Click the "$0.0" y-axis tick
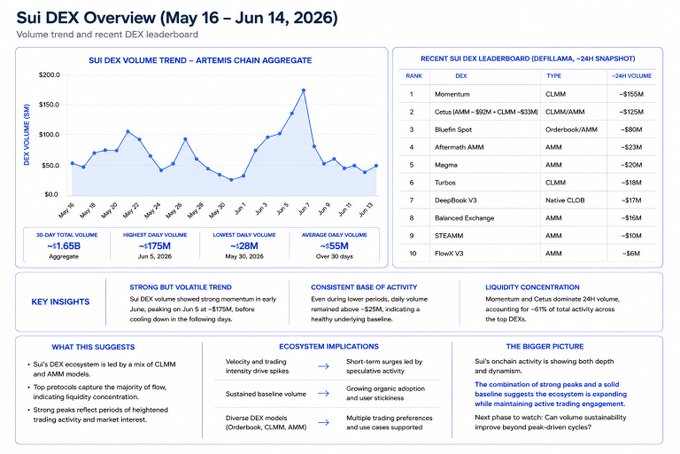 click(51, 194)
